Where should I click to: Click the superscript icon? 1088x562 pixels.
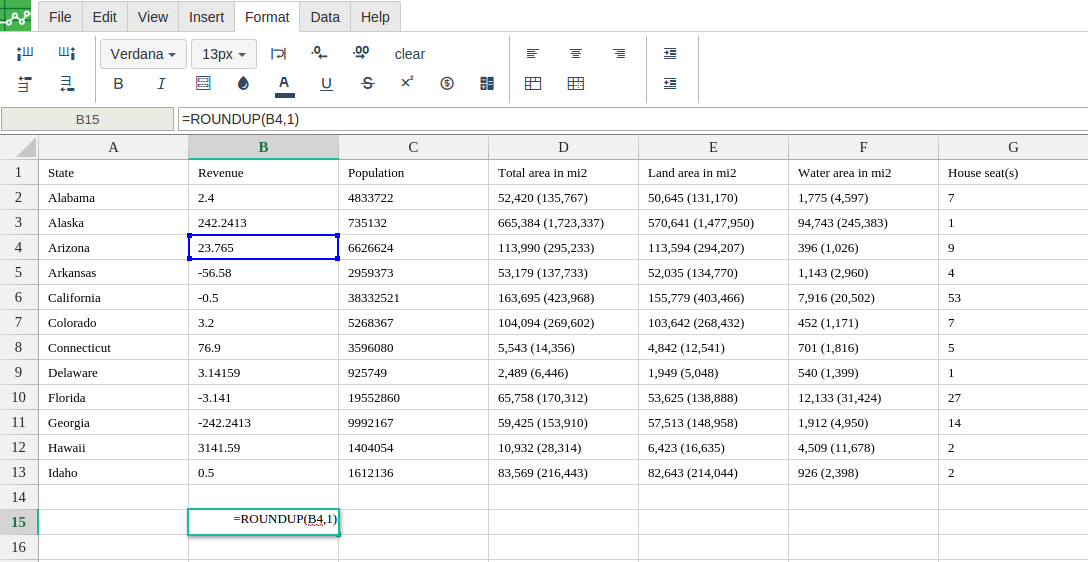(x=407, y=83)
